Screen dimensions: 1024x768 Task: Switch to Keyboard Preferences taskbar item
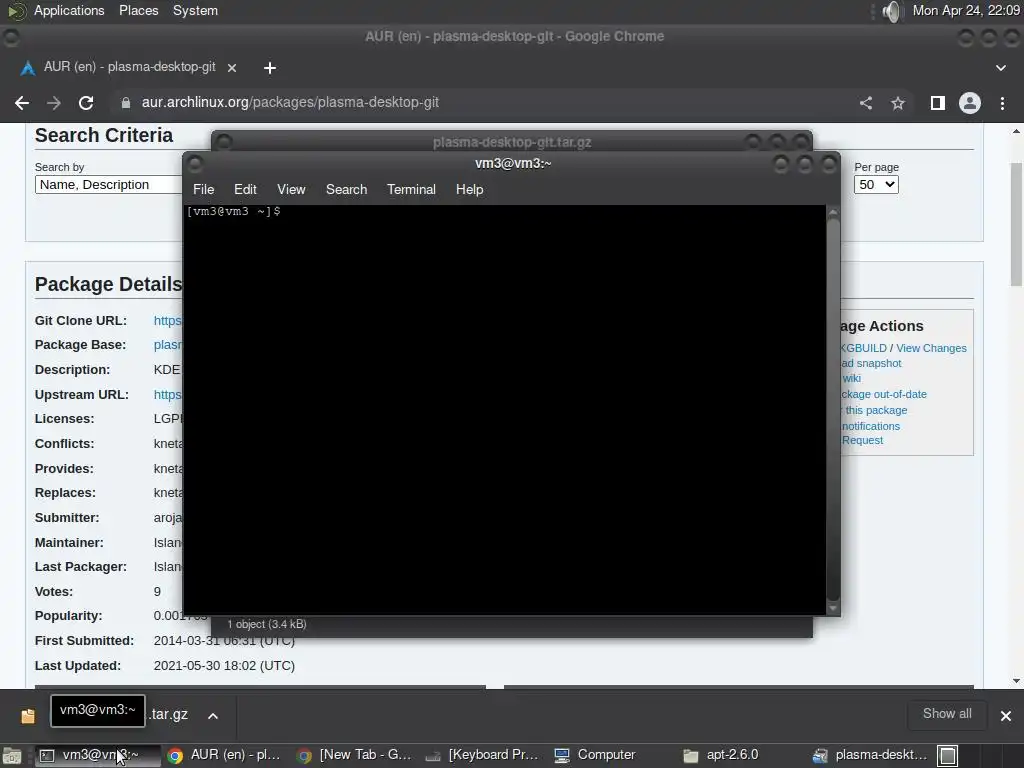(484, 755)
